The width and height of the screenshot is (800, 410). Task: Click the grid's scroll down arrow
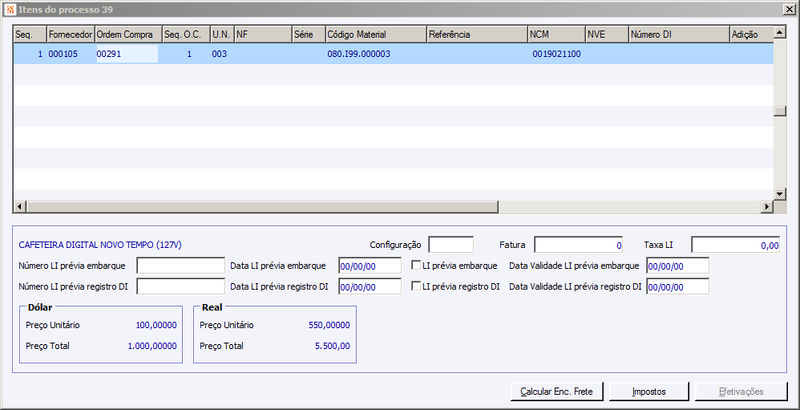(x=779, y=194)
